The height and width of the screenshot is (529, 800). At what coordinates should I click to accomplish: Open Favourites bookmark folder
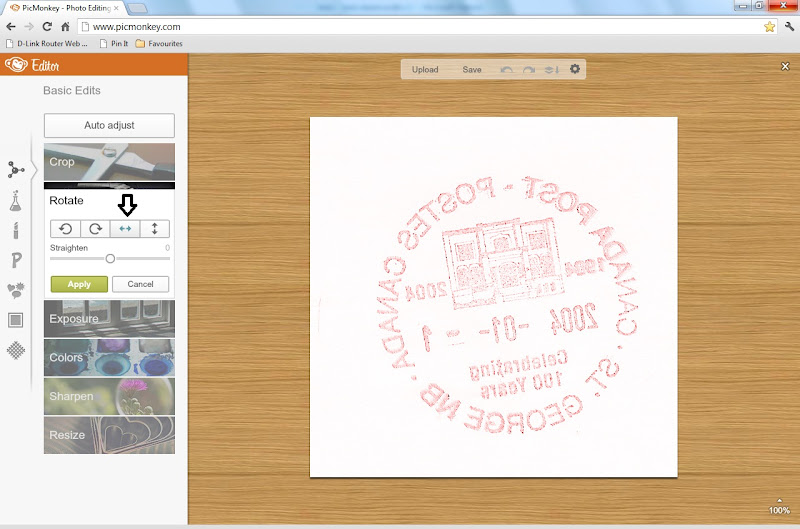coord(159,43)
